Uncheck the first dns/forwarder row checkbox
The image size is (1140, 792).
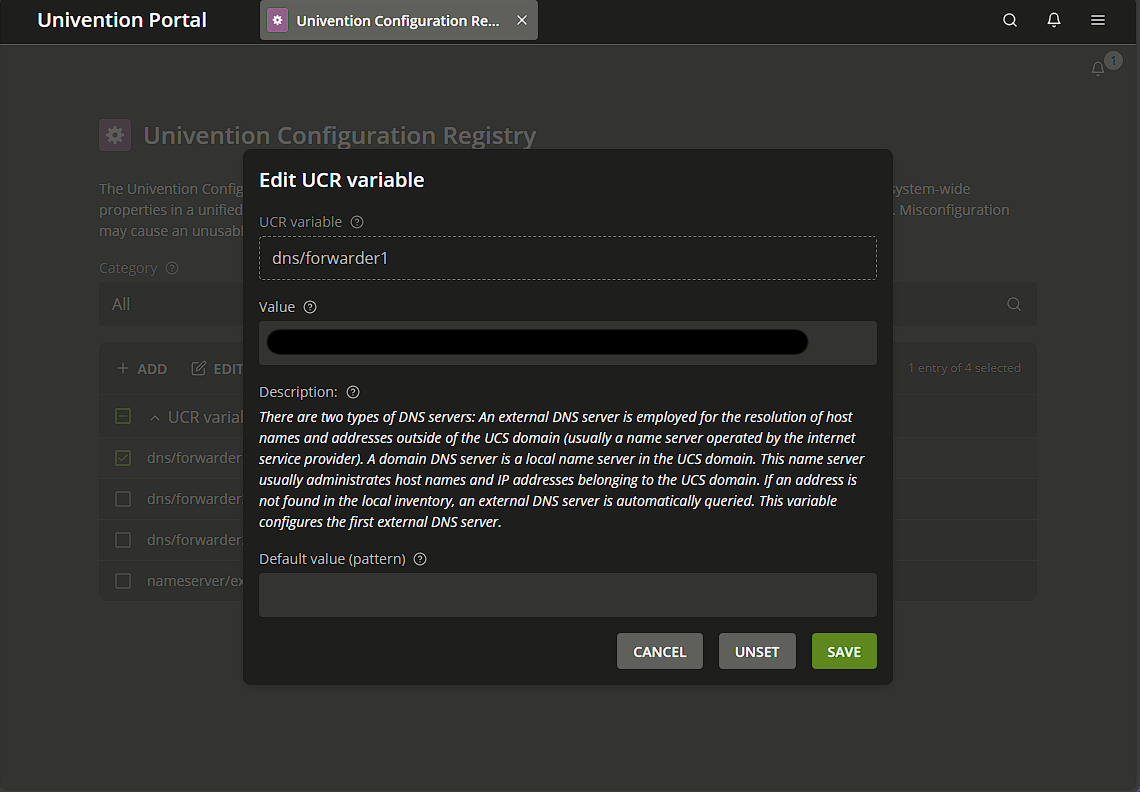click(123, 457)
